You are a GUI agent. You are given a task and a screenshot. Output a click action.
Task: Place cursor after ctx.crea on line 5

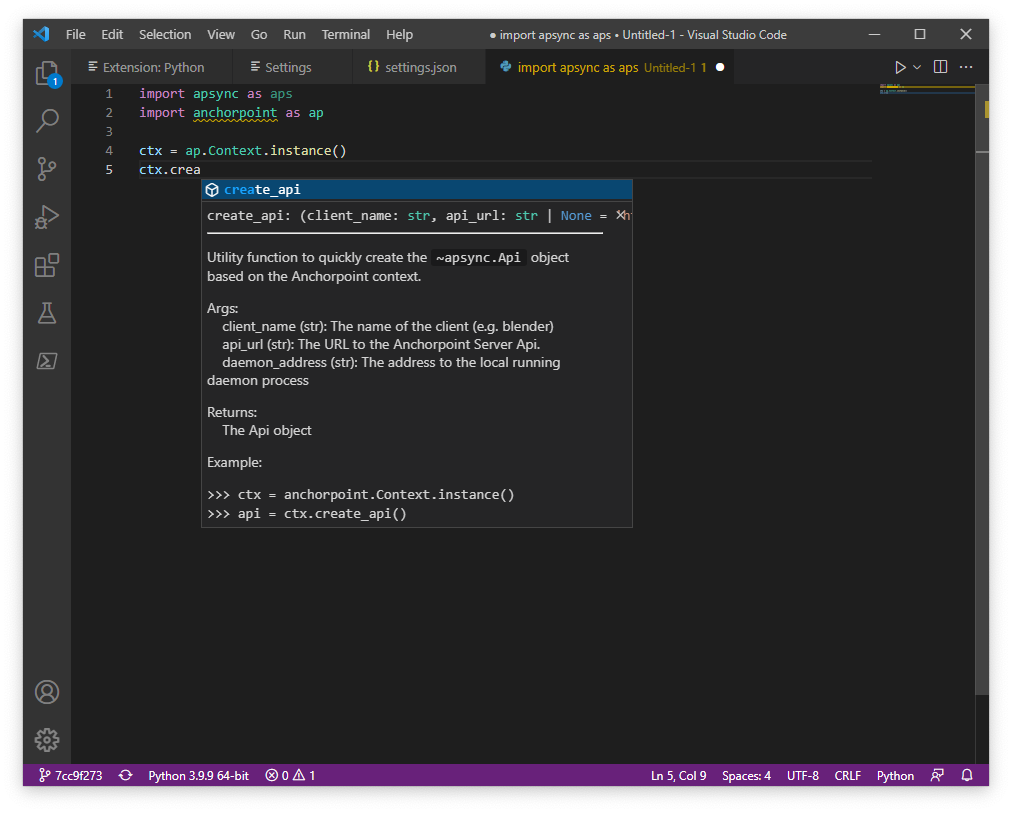pos(201,170)
